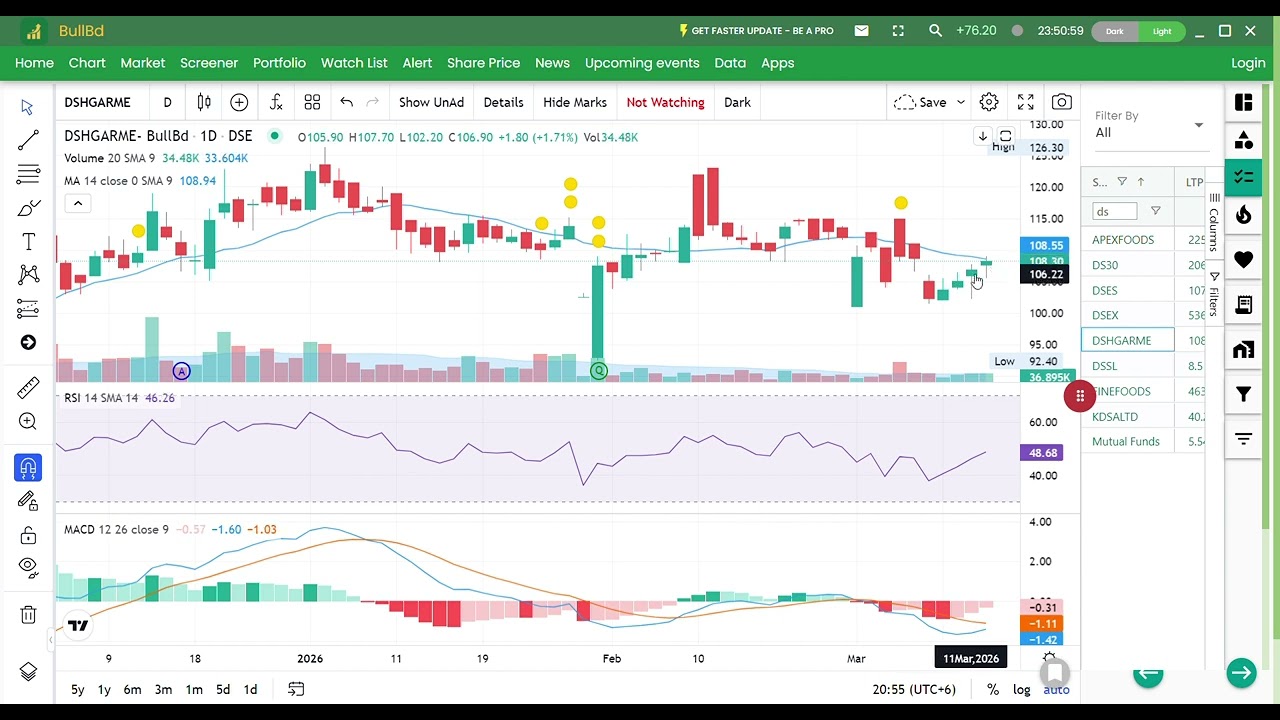Image resolution: width=1280 pixels, height=720 pixels.
Task: Open the chart layout grid selector
Action: (x=312, y=102)
